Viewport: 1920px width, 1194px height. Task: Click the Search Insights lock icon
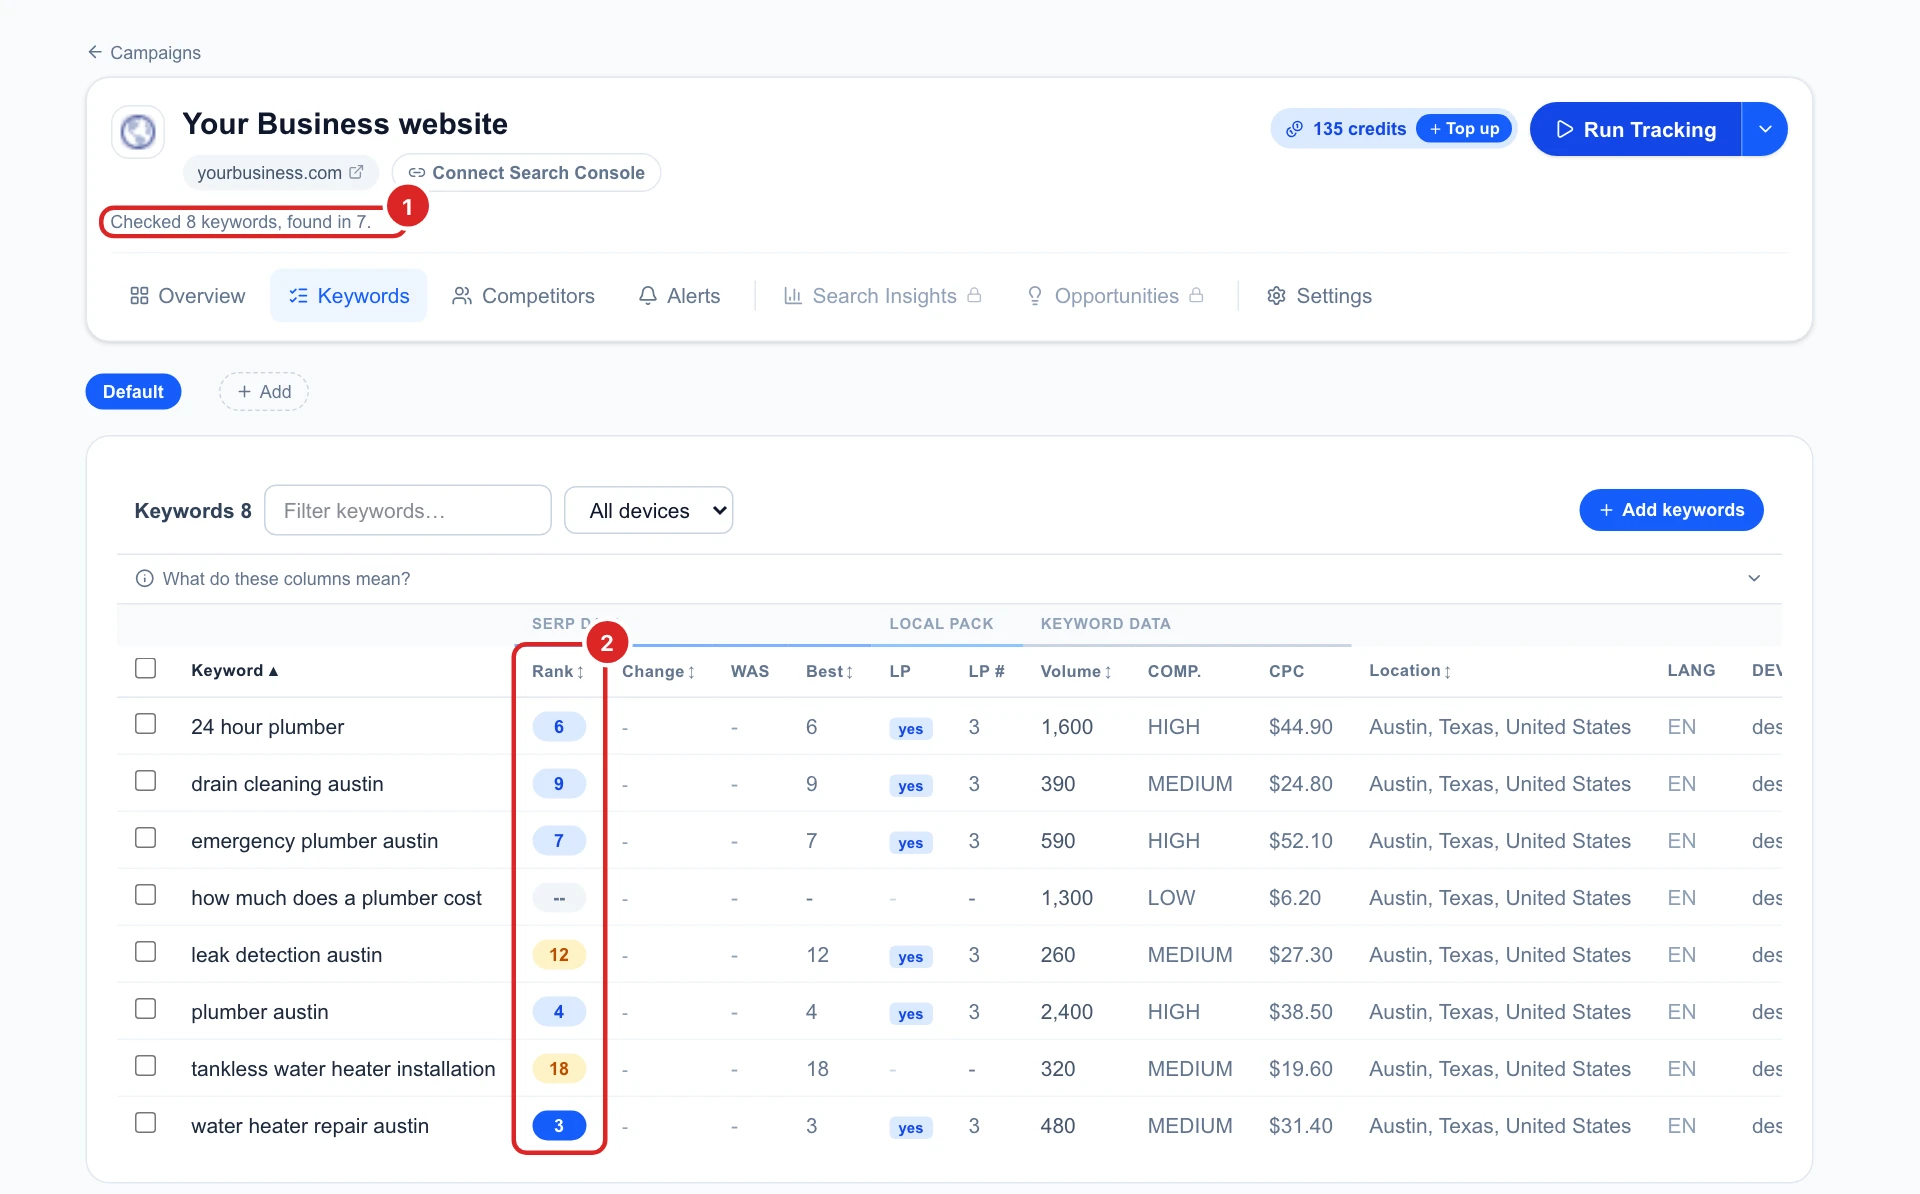tap(974, 295)
